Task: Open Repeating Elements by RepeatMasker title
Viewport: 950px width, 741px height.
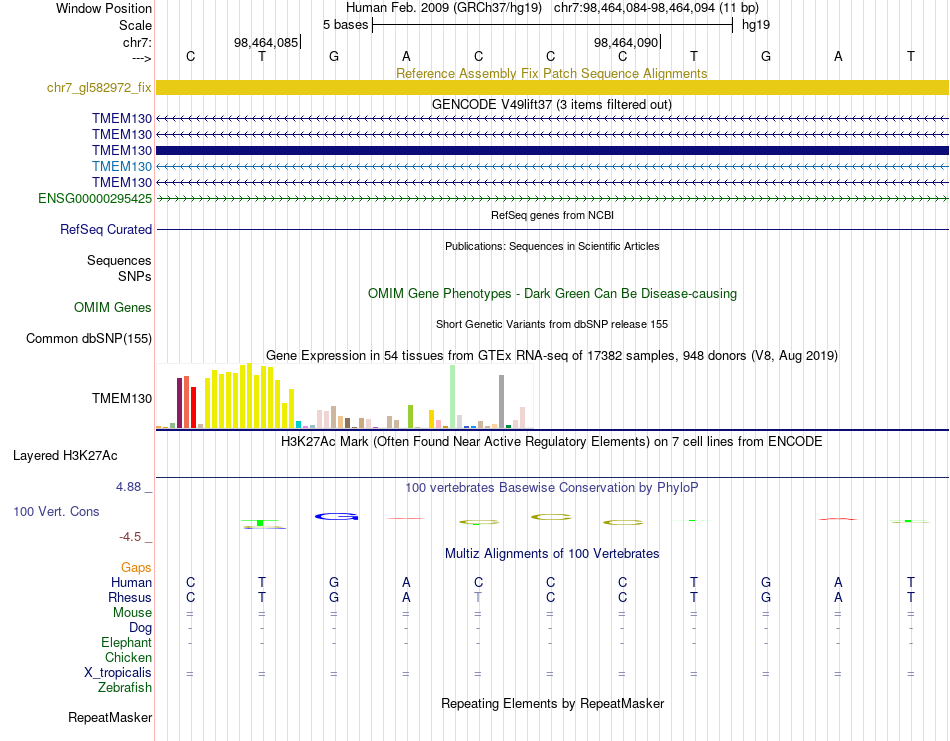Action: 552,703
